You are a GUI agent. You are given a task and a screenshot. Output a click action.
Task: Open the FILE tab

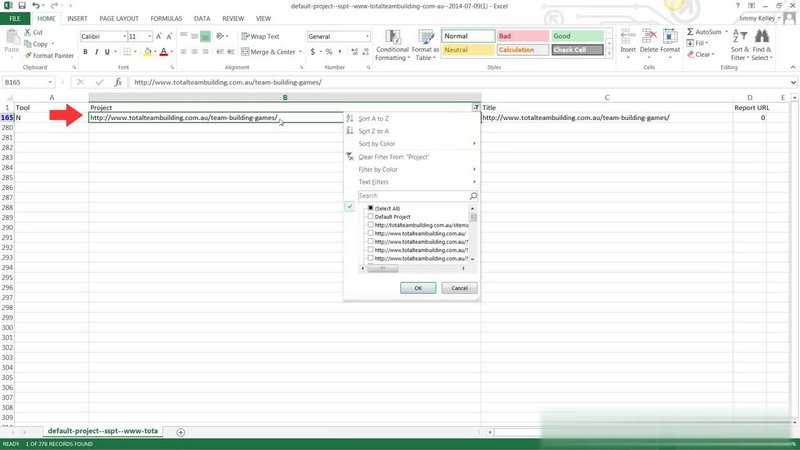click(x=15, y=18)
